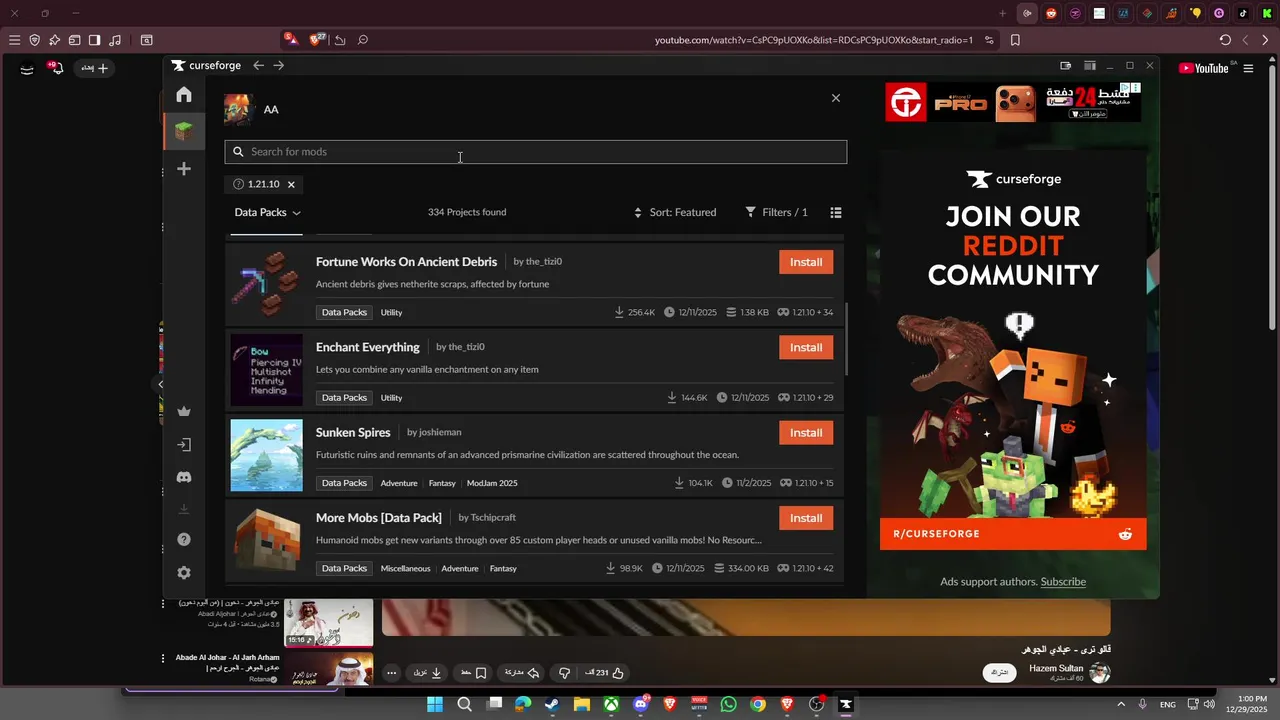Open Windows taskbar search icon
Image resolution: width=1280 pixels, height=720 pixels.
[x=464, y=704]
